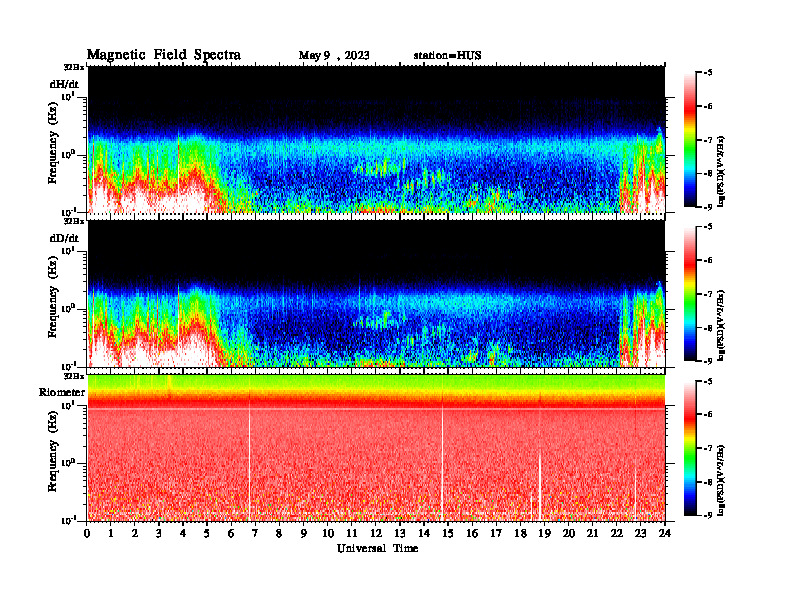Viewport: 792px width, 612px height.
Task: Click the "dD/dt" panel label
Action: point(64,238)
